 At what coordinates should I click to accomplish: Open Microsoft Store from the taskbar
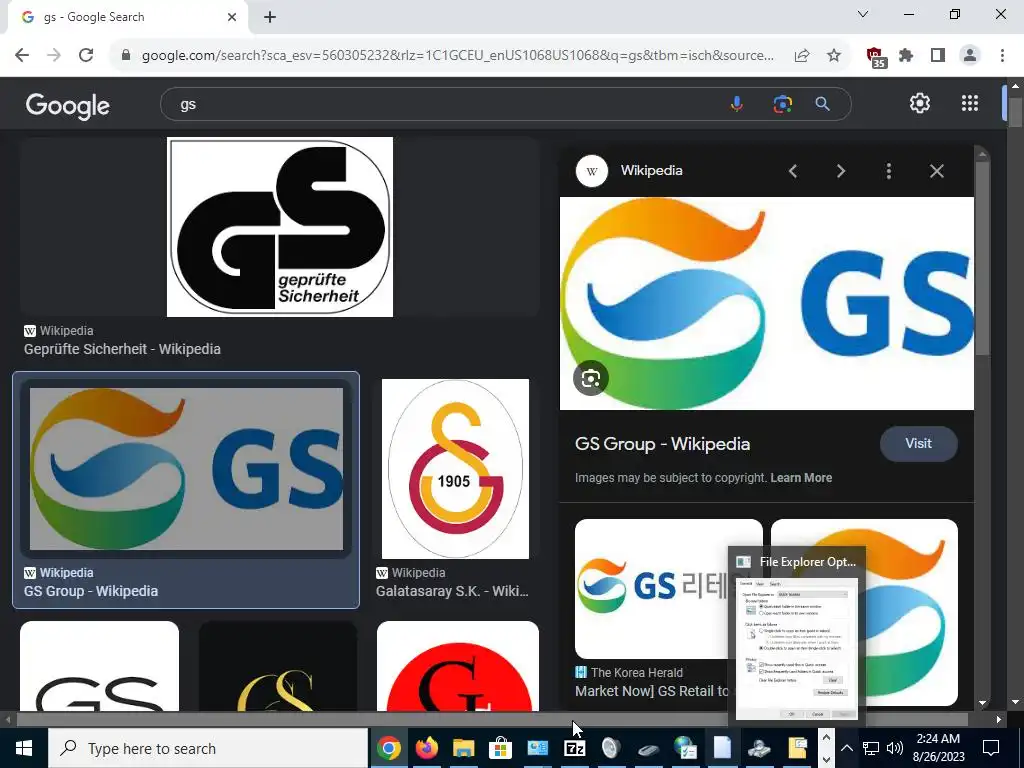tap(500, 748)
